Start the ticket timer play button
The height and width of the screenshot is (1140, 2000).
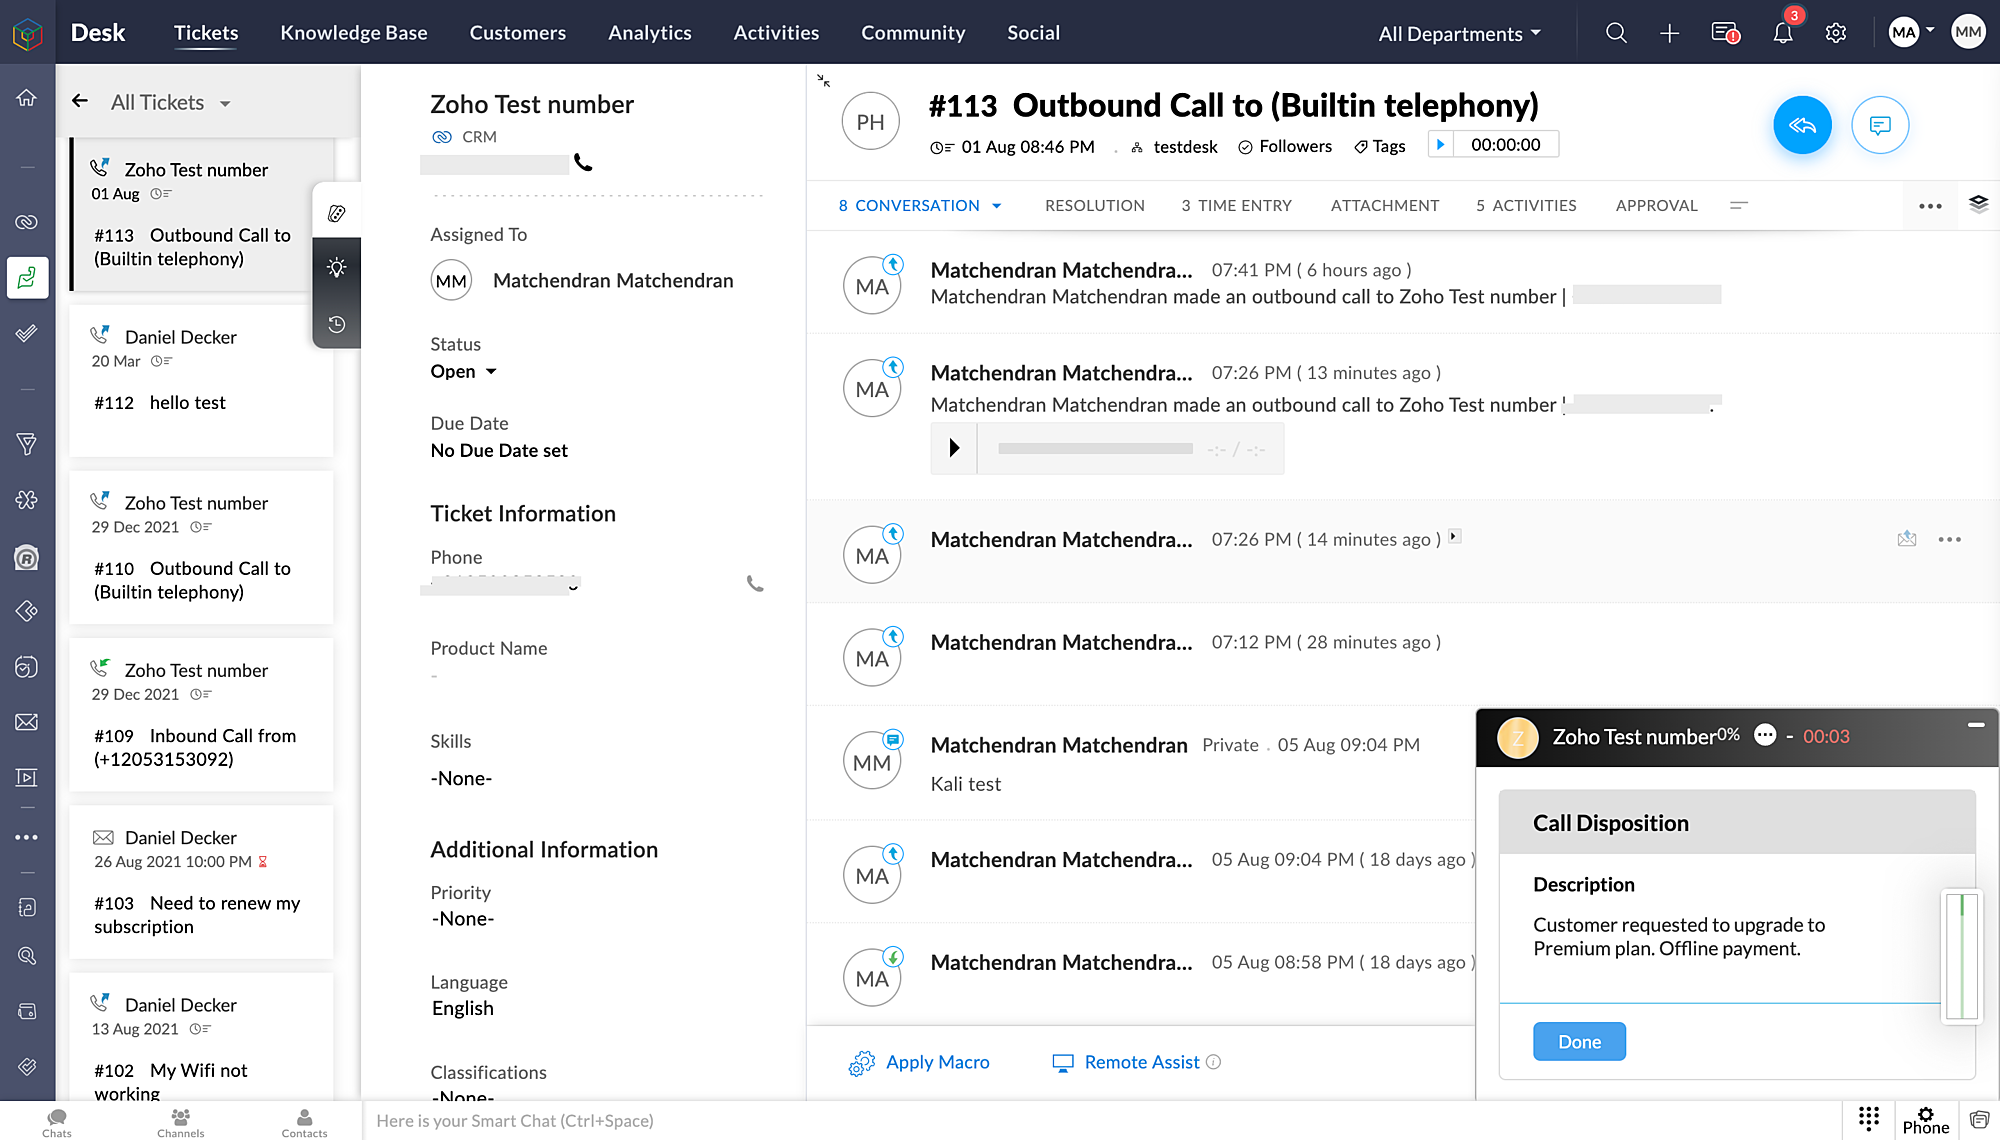pos(1440,144)
